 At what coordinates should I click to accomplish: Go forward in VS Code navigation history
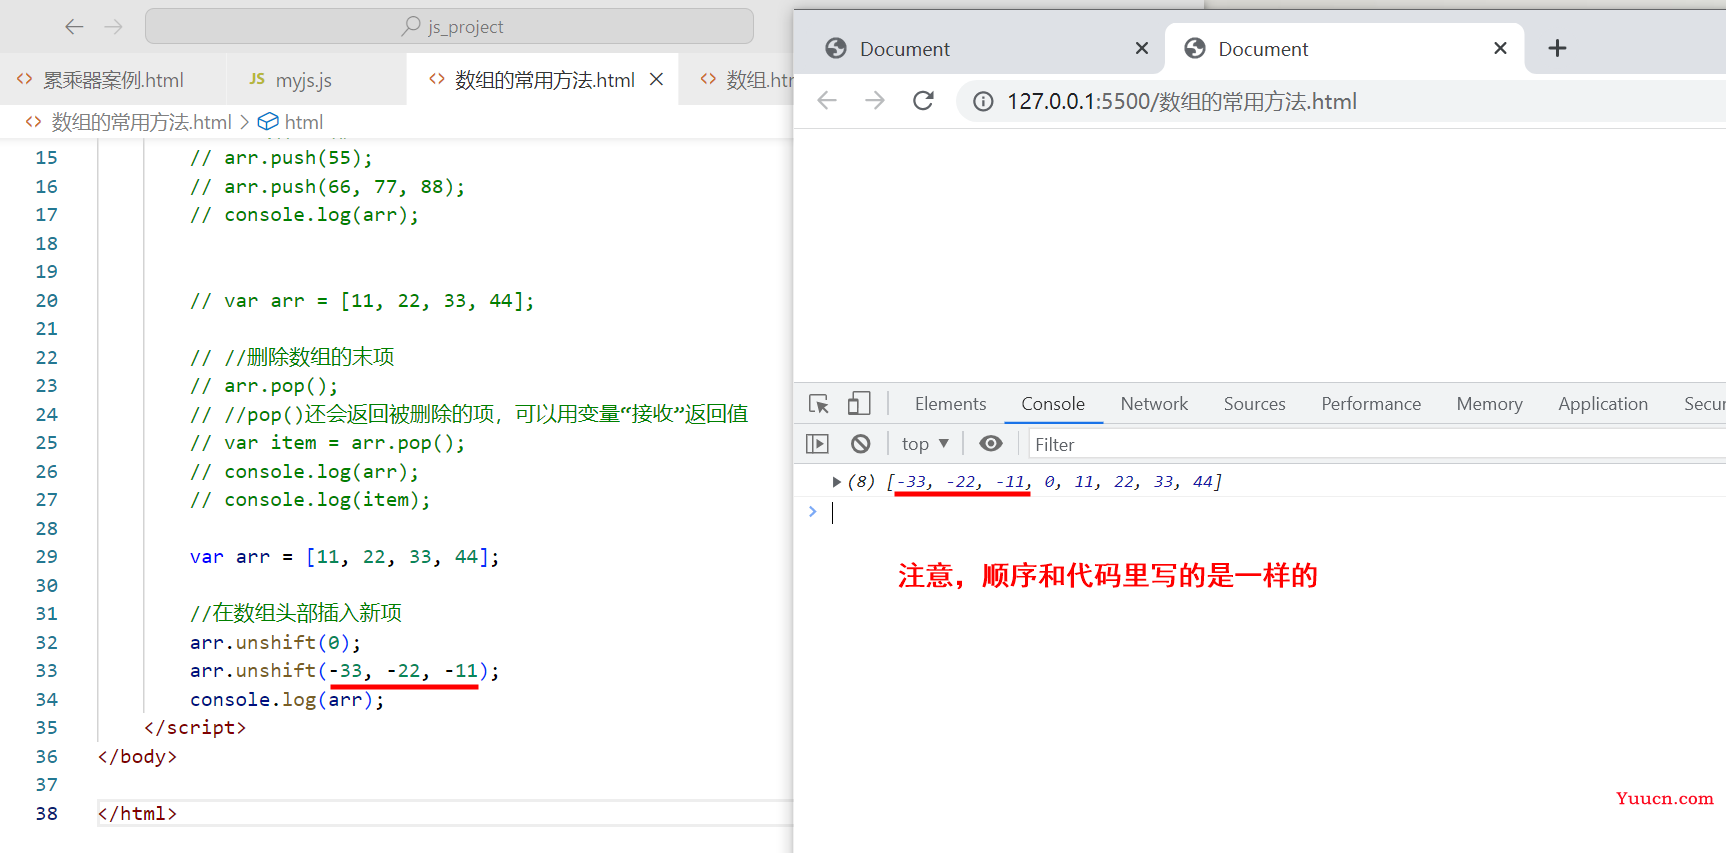pos(113,27)
